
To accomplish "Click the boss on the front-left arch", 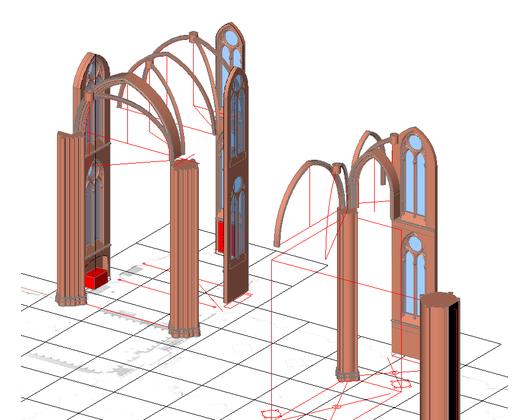I will [x=88, y=96].
